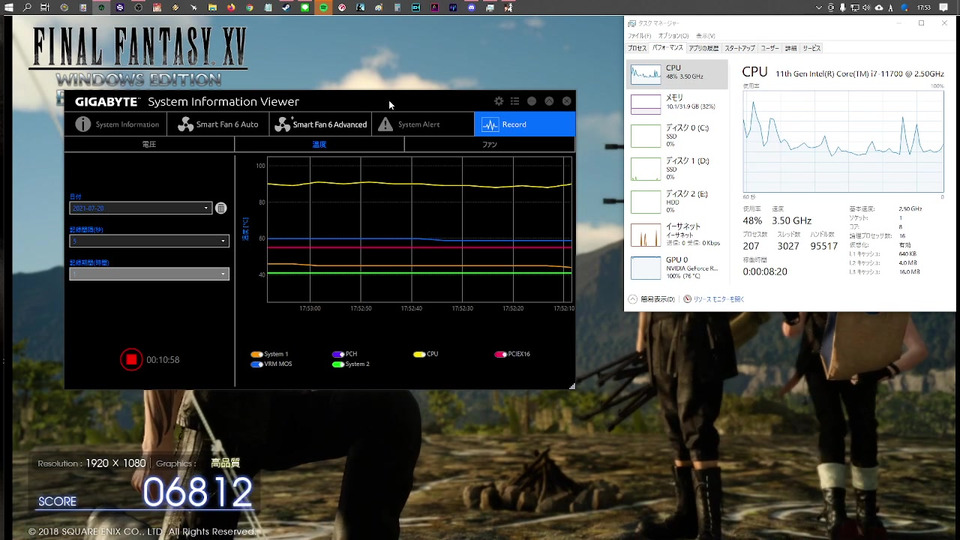The image size is (960, 540).
Task: Select the ファン sub-tab
Action: click(x=489, y=145)
